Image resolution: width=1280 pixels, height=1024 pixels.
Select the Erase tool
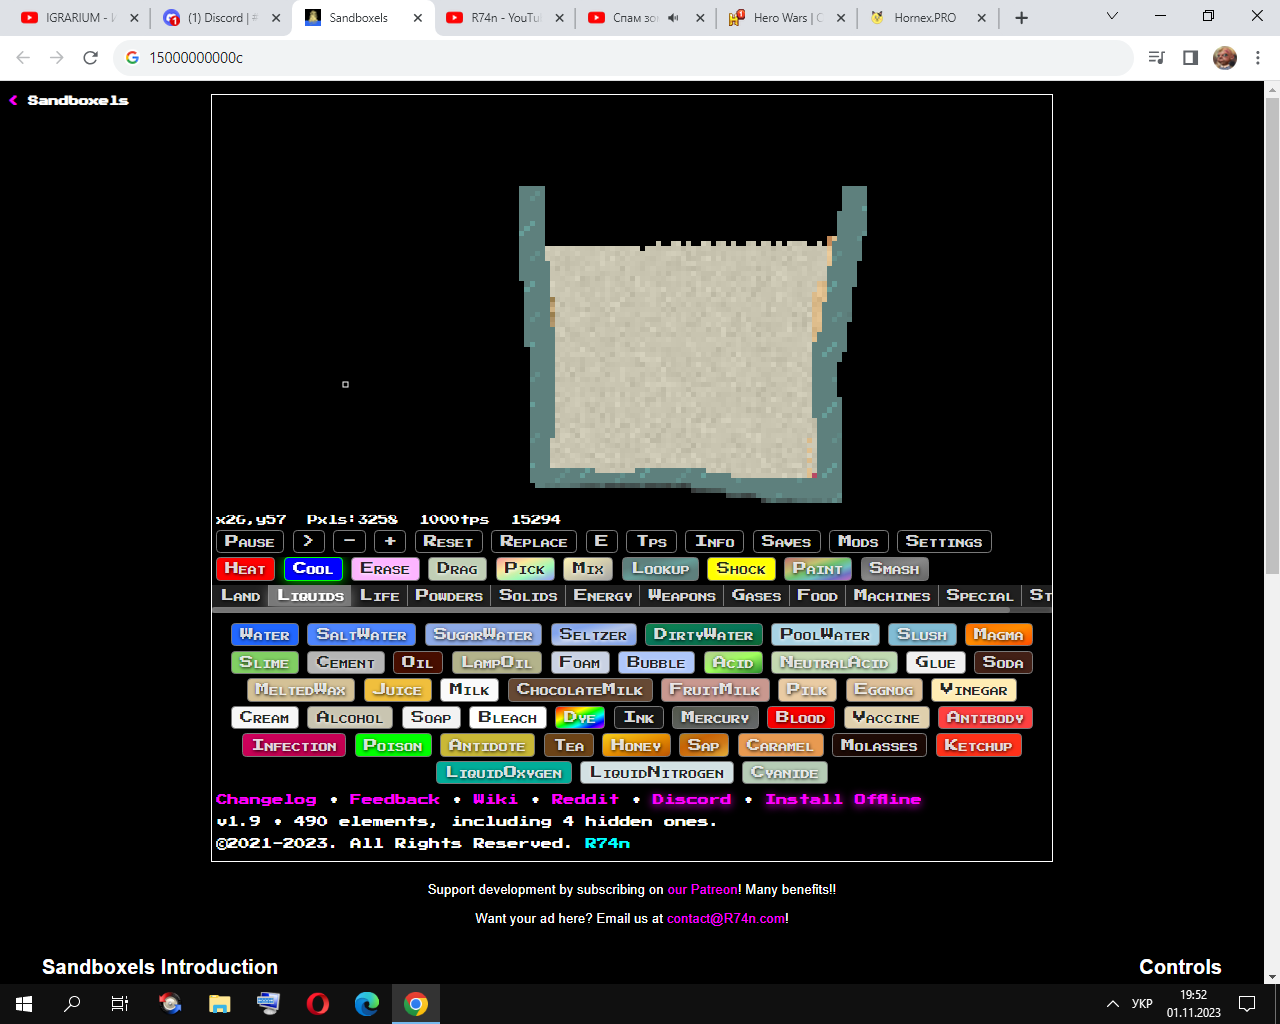(x=385, y=569)
